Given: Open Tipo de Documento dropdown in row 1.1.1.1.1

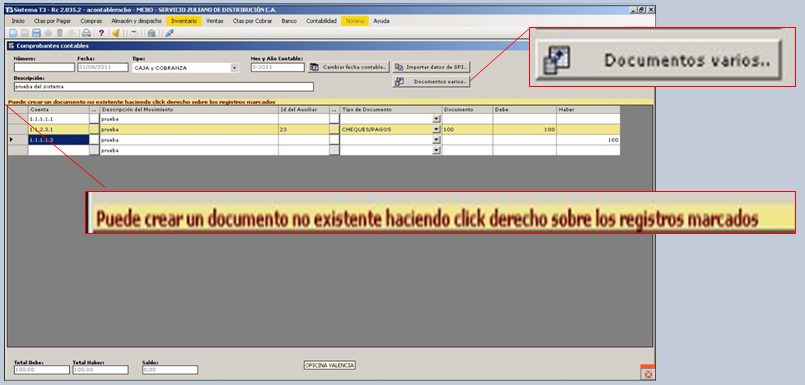Looking at the screenshot, I should pyautogui.click(x=436, y=119).
